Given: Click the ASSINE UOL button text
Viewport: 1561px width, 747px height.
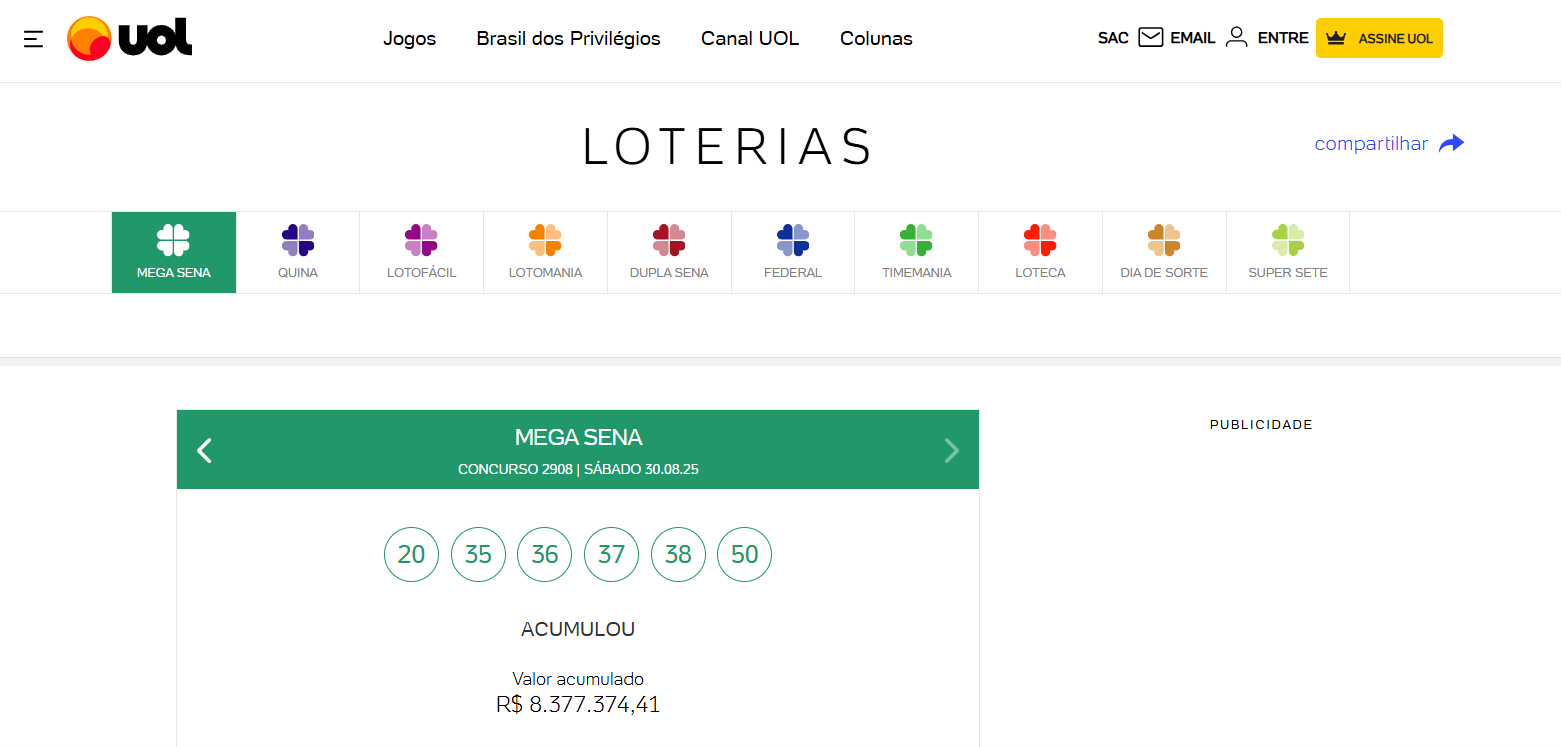Looking at the screenshot, I should [x=1396, y=39].
